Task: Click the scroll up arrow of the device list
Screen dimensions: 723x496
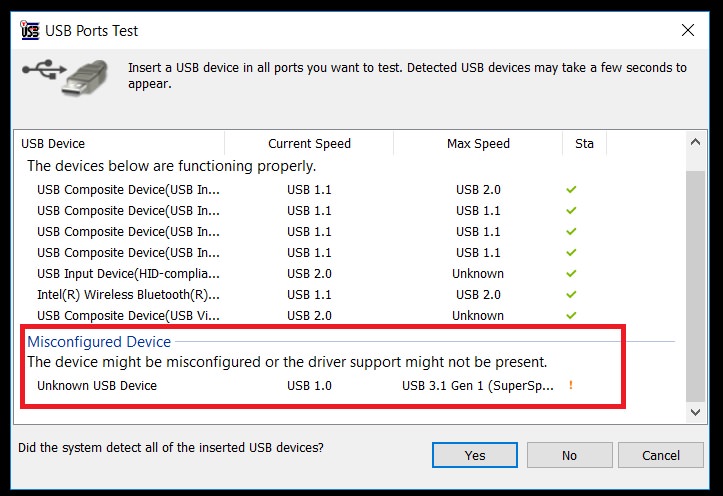Action: click(695, 142)
